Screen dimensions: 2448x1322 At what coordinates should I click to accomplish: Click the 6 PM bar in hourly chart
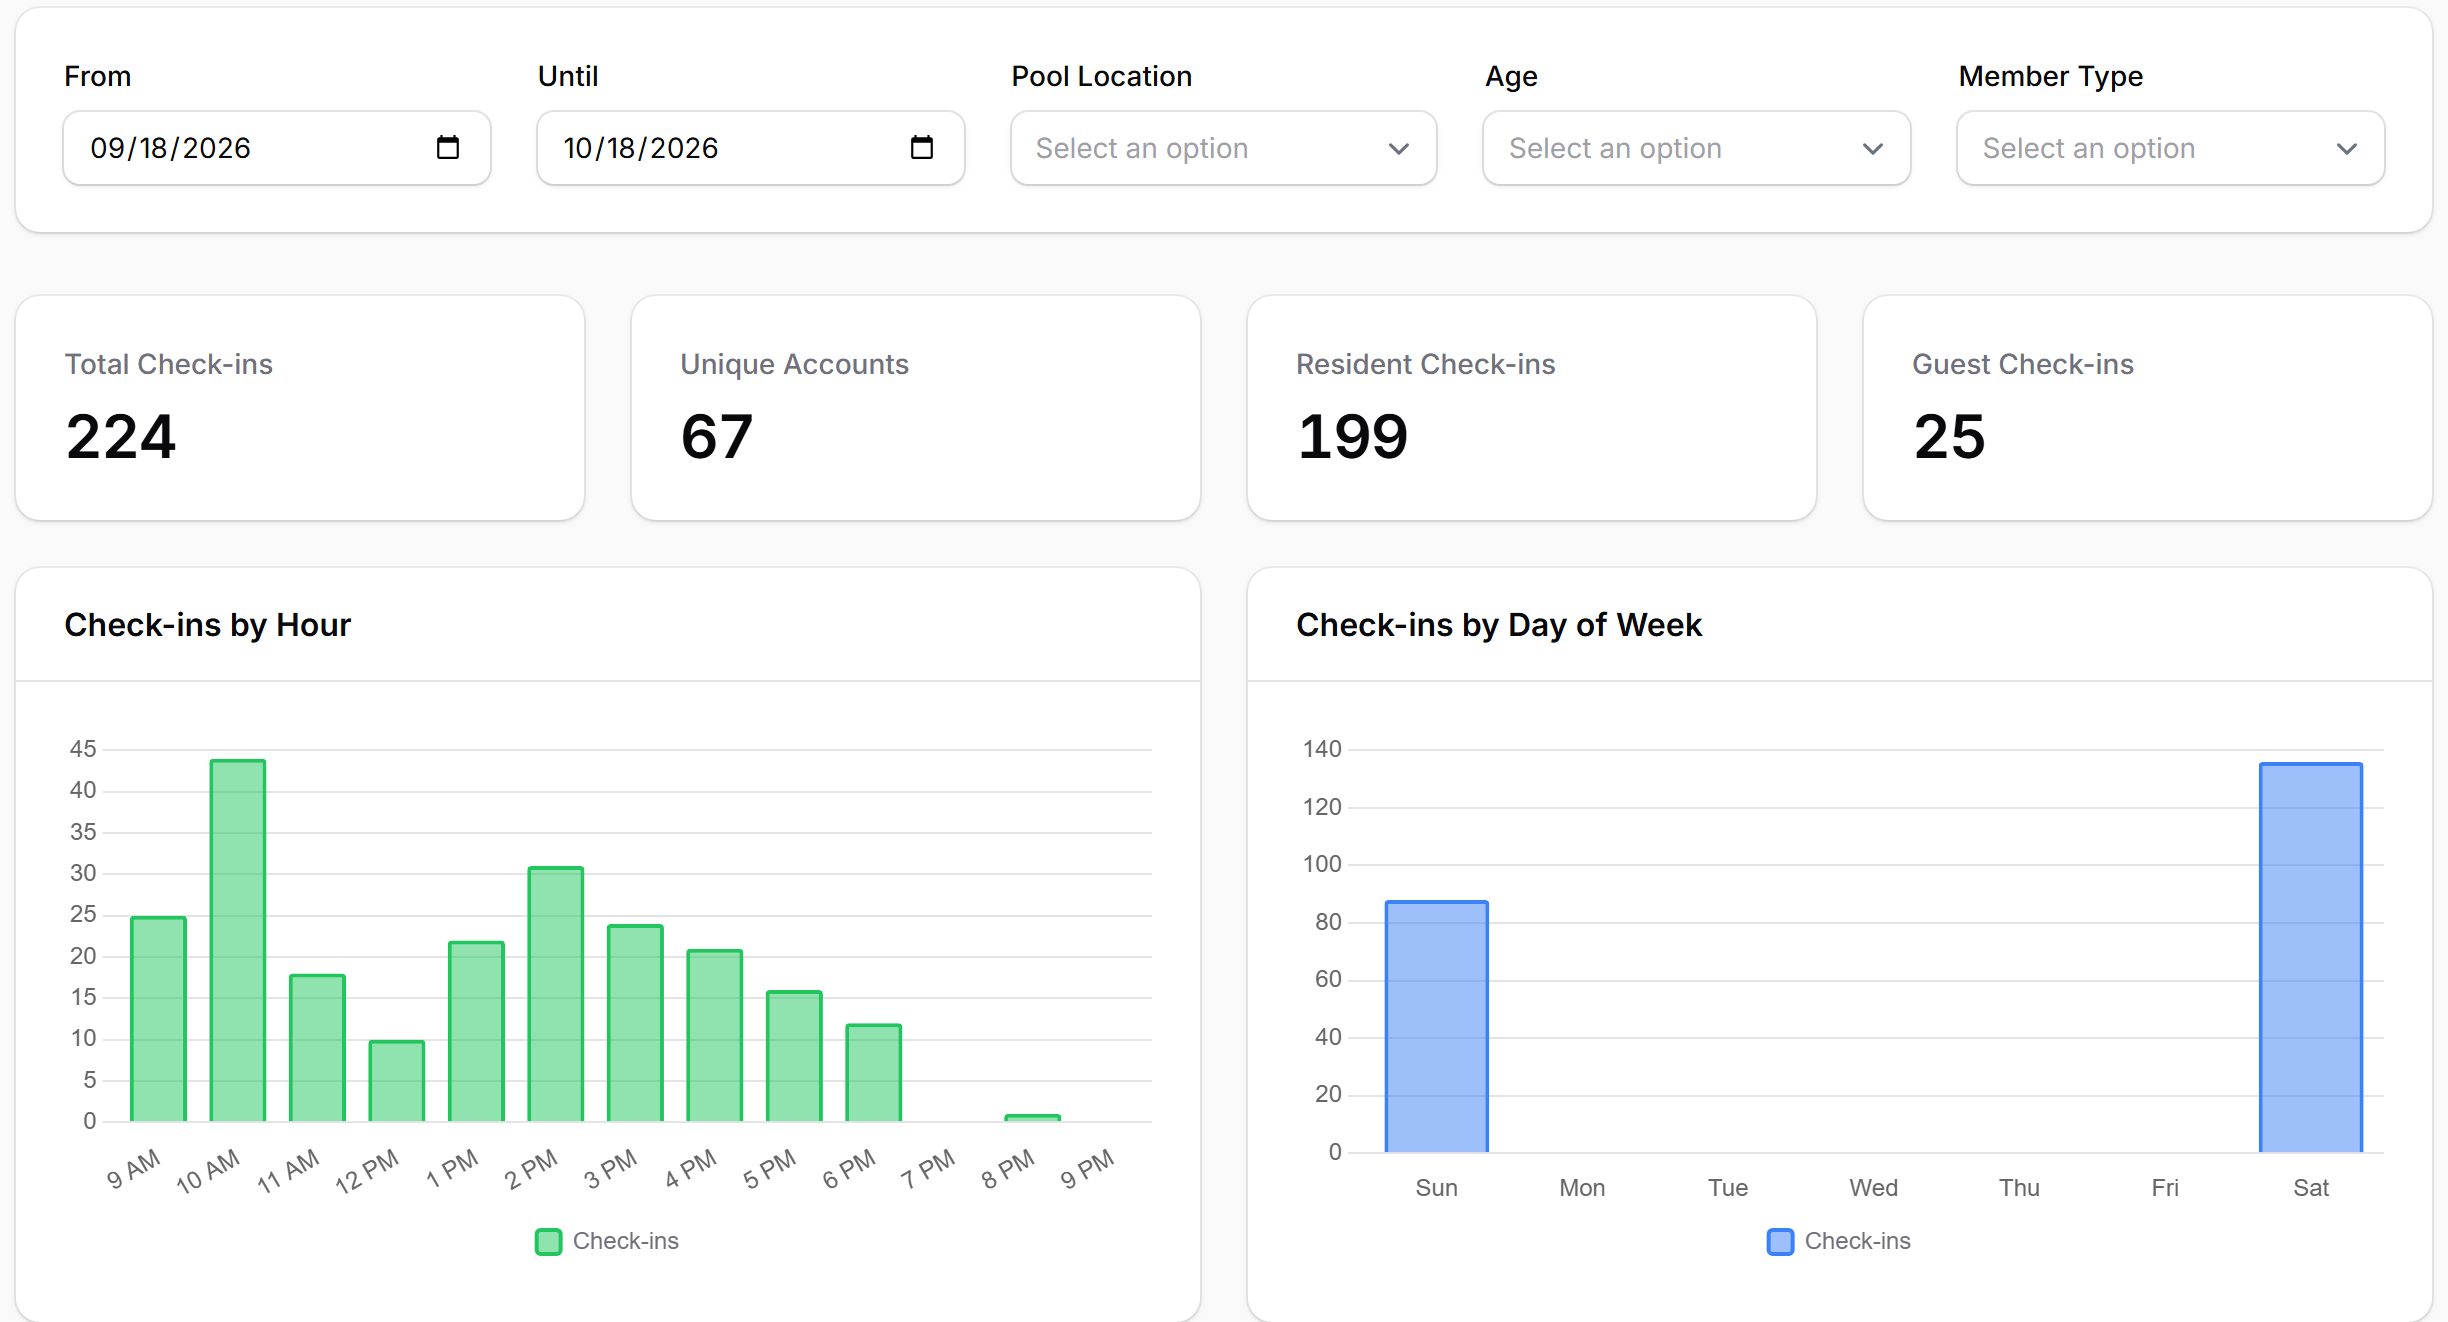874,1073
